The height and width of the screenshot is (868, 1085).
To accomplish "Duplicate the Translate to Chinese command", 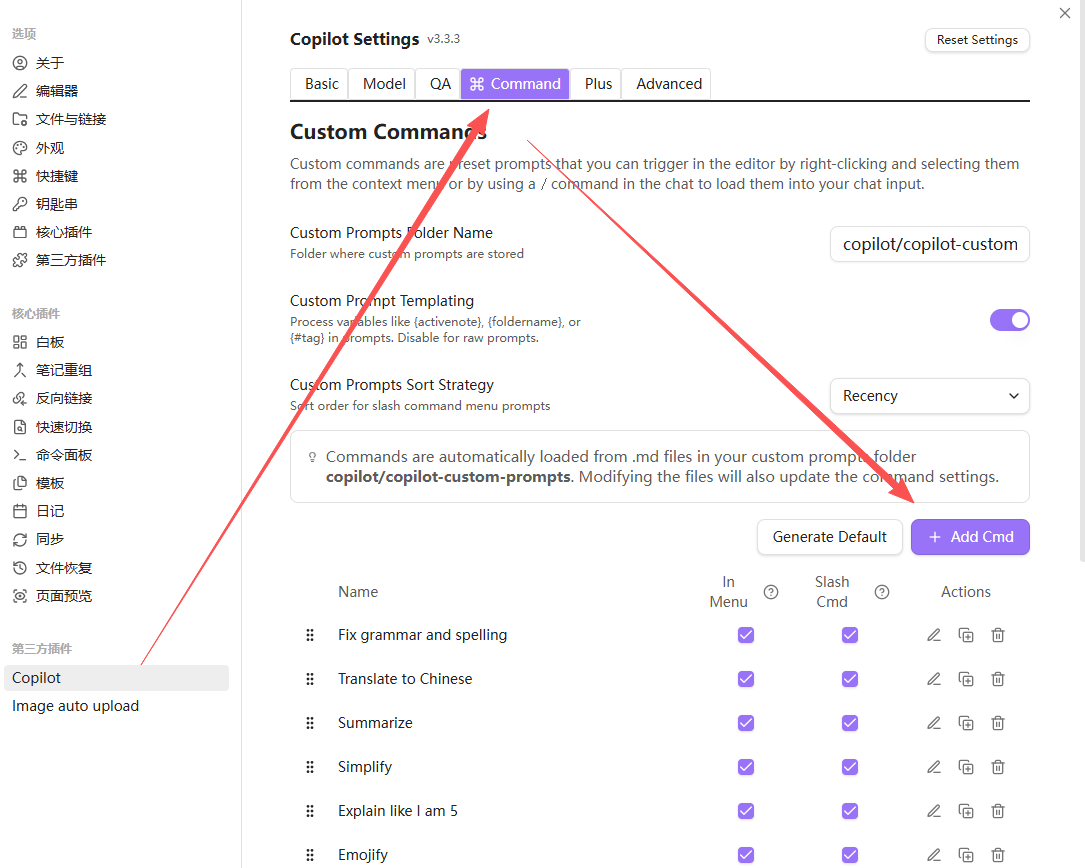I will tap(966, 679).
